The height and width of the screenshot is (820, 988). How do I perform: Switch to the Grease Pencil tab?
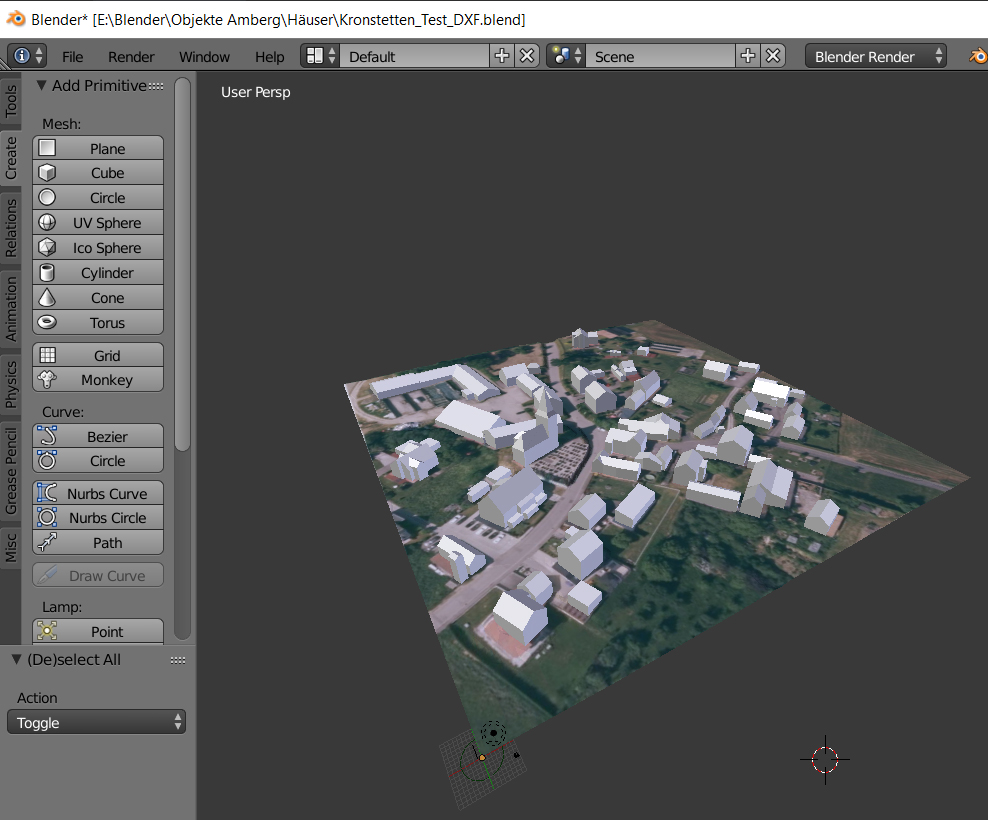tap(11, 472)
